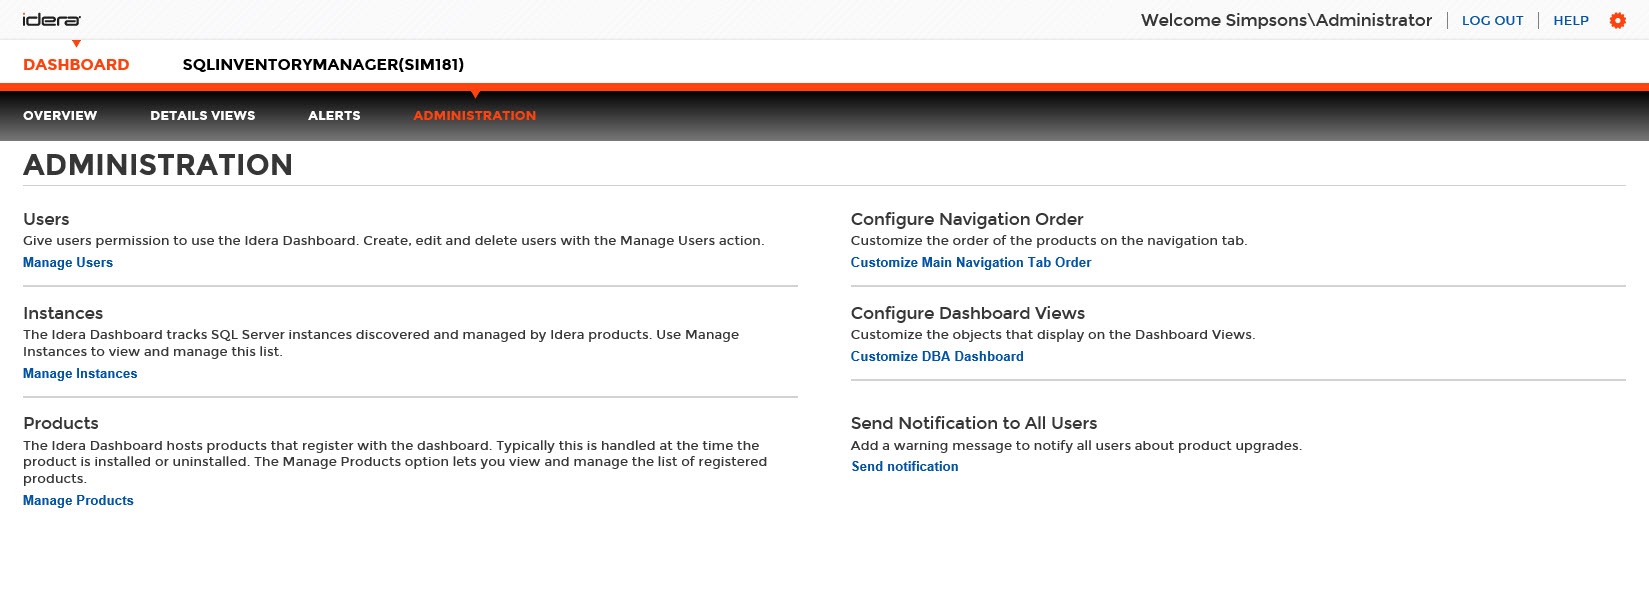Screen dimensions: 1649x614
Task: Click the Log Out link
Action: [x=1492, y=21]
